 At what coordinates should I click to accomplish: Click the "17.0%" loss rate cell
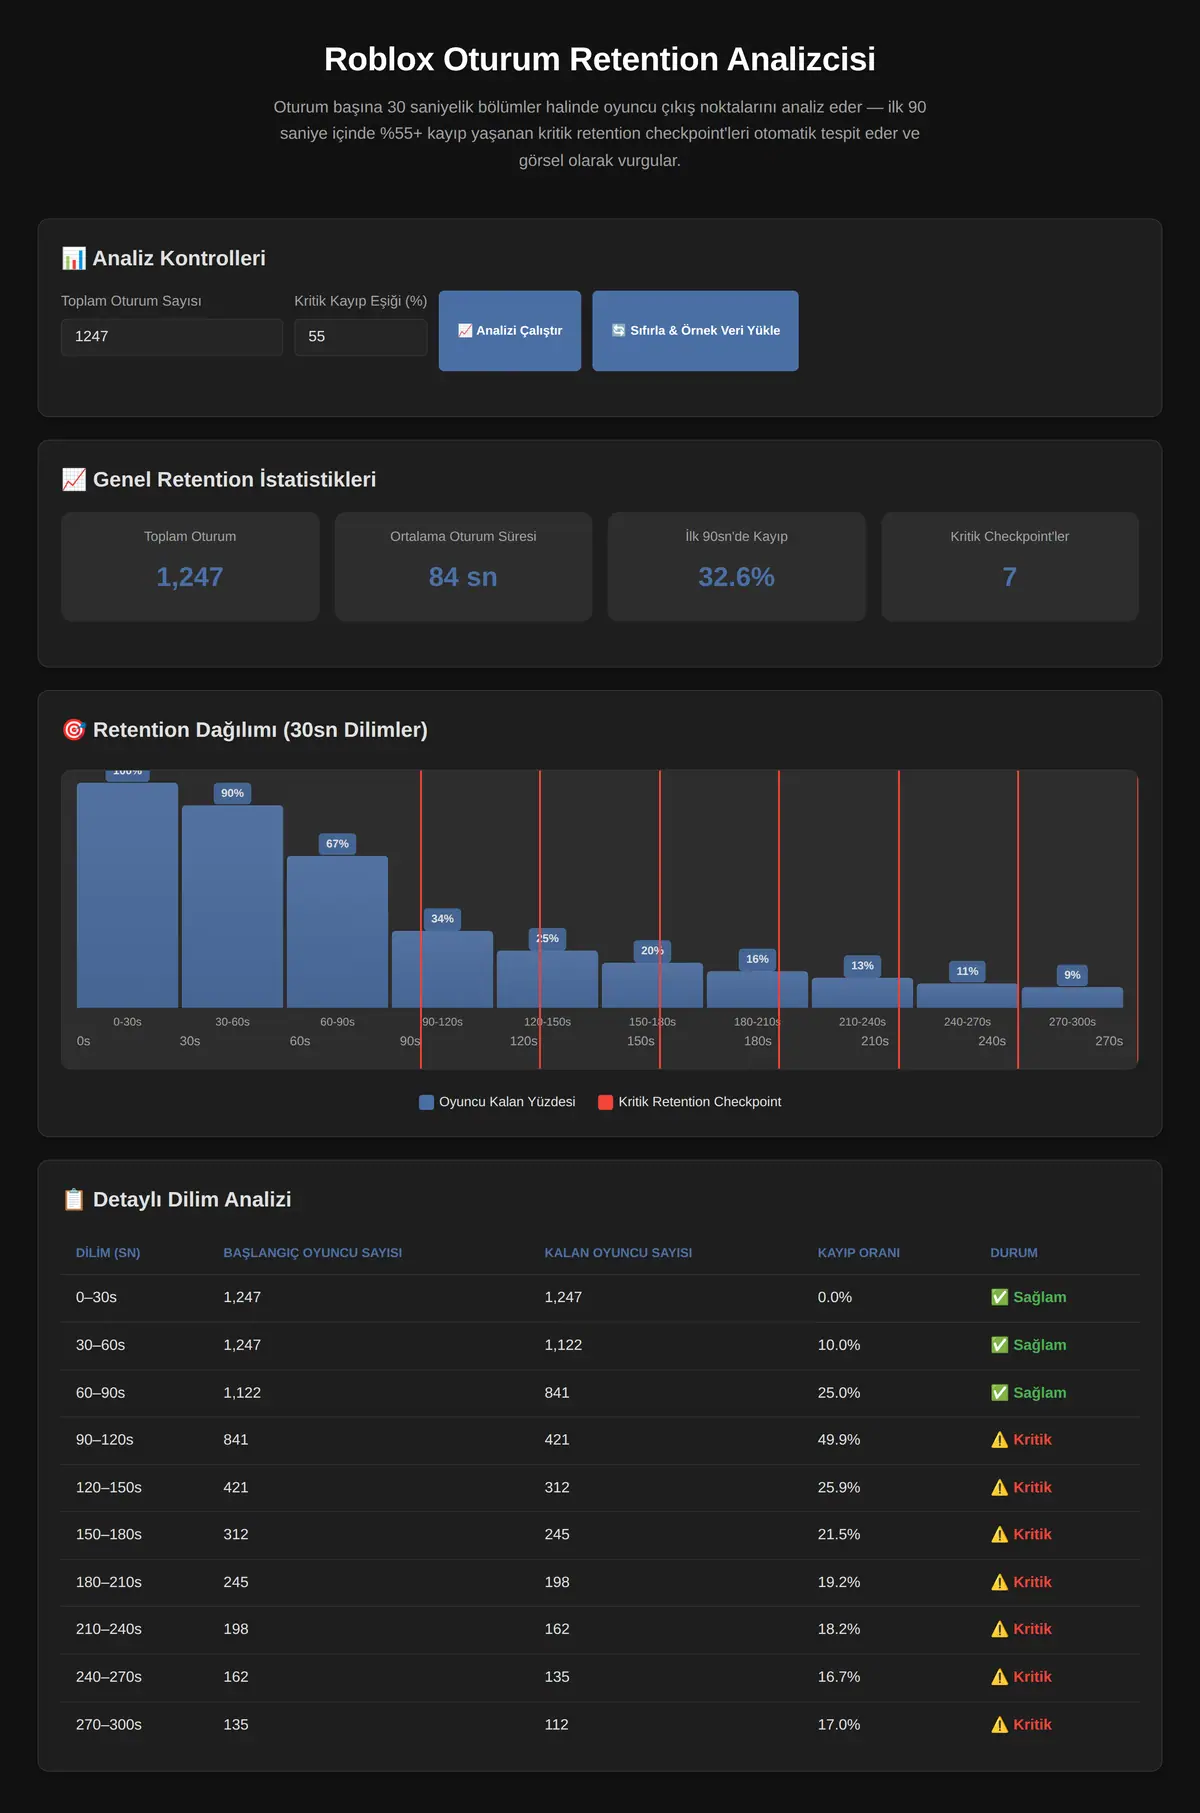coord(839,1725)
